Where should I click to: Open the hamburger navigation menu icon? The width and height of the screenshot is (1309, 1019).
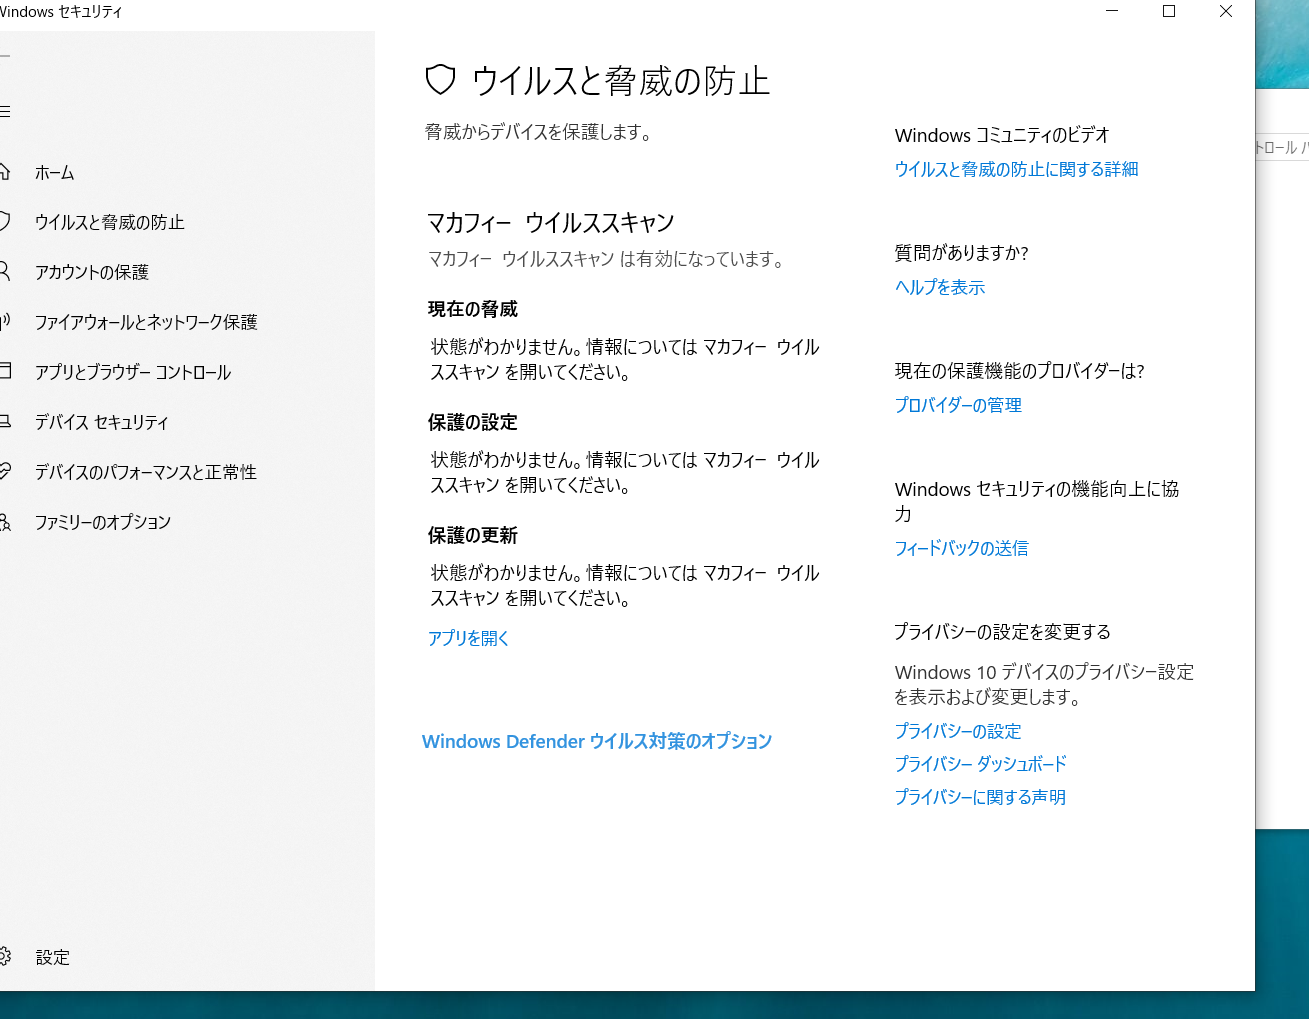pos(4,111)
